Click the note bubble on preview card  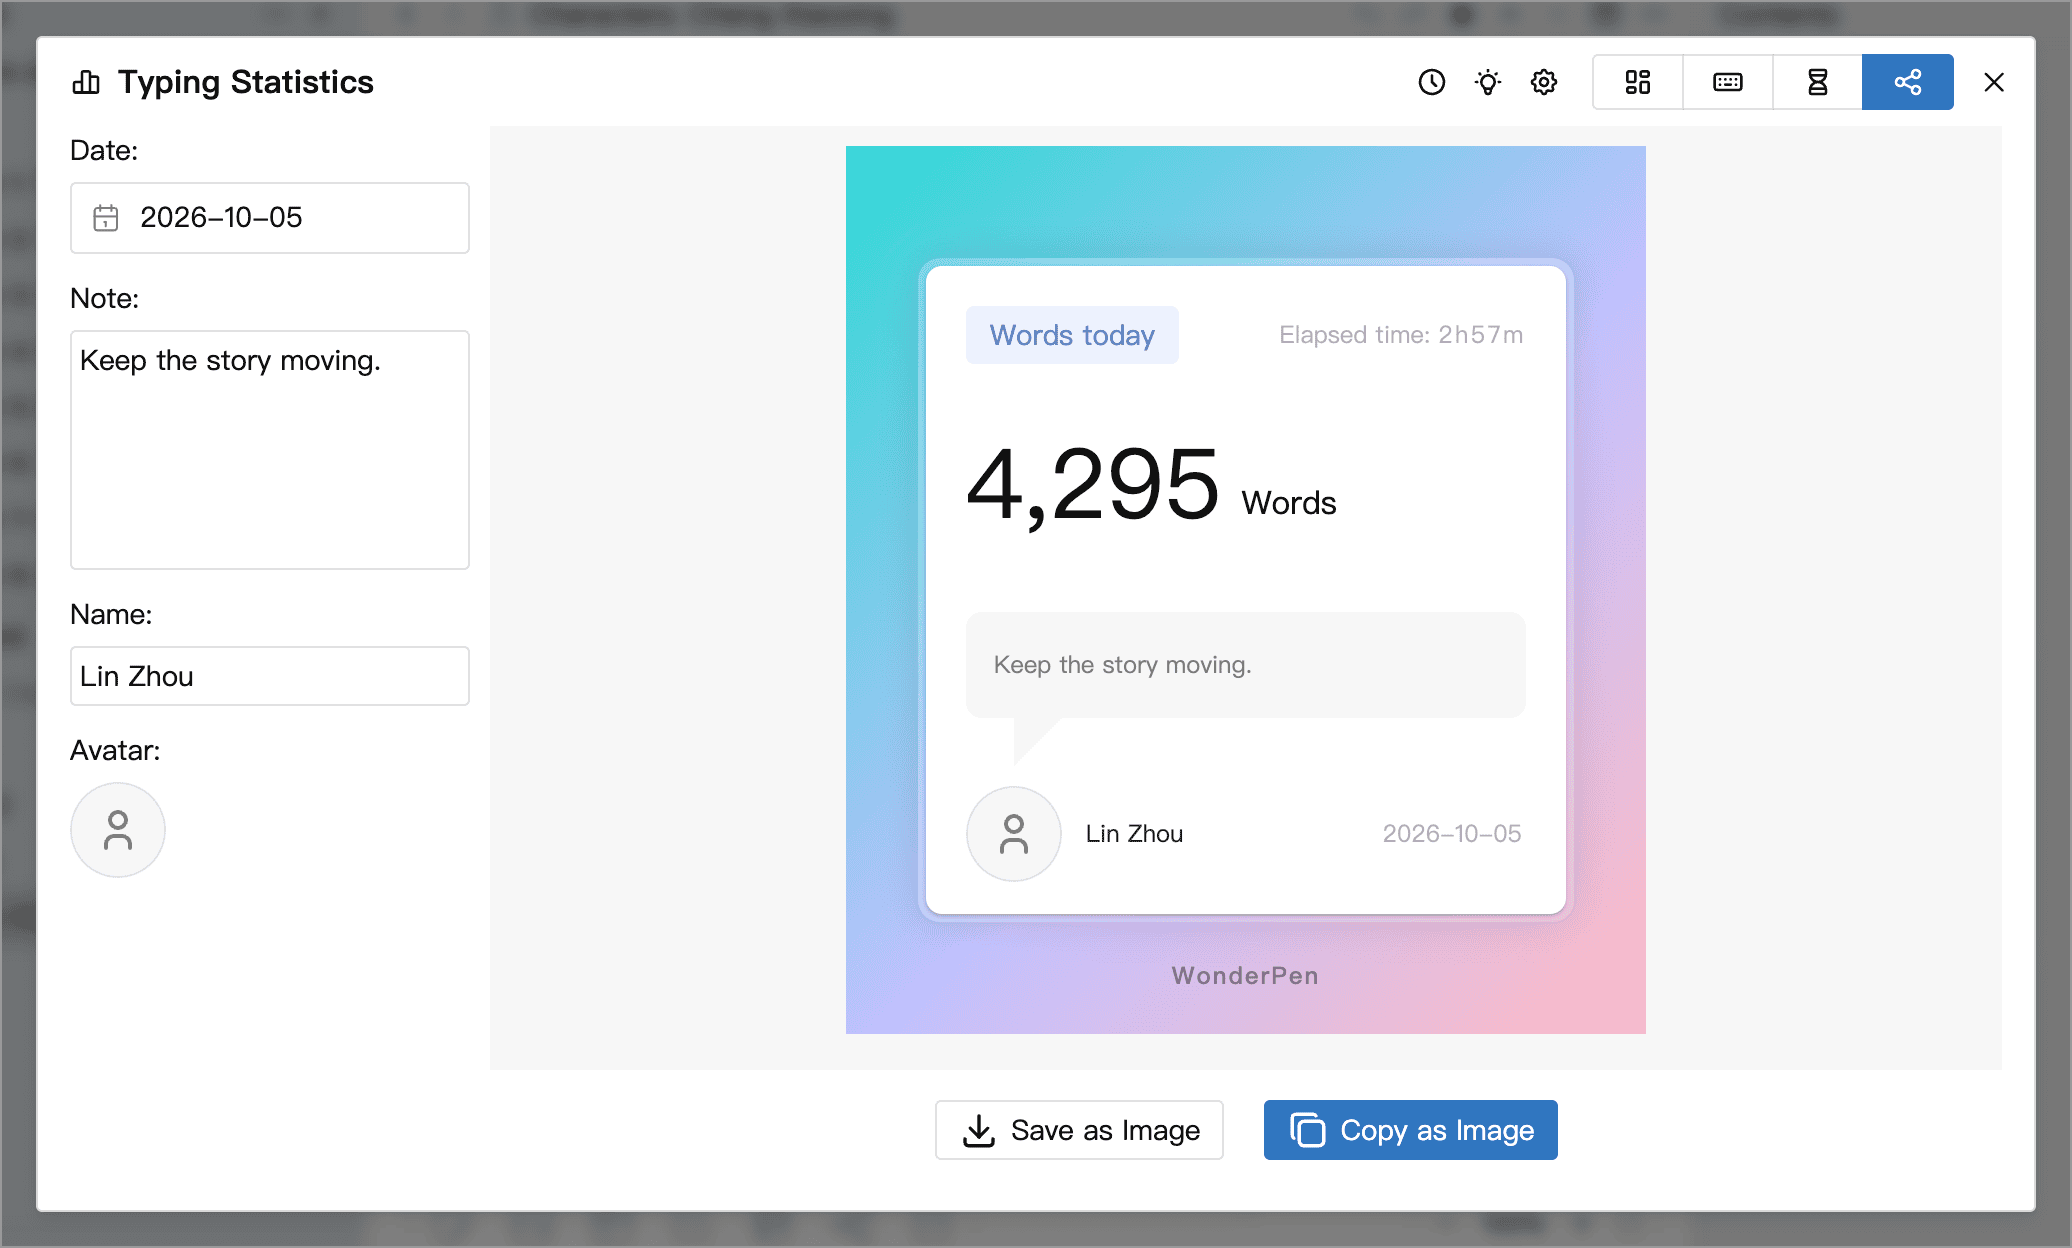tap(1246, 665)
